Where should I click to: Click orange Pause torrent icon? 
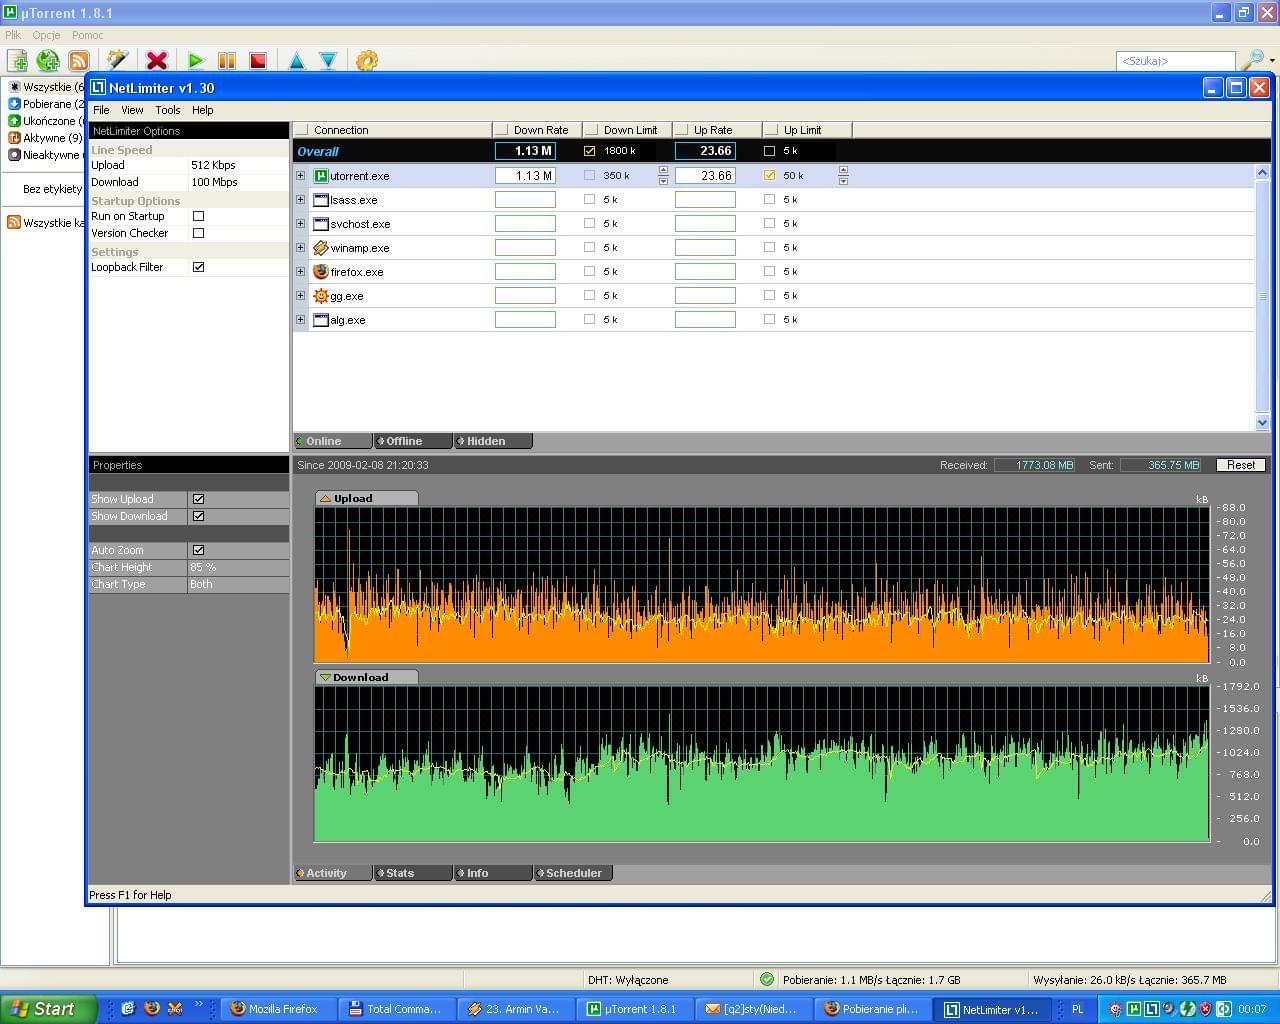227,61
